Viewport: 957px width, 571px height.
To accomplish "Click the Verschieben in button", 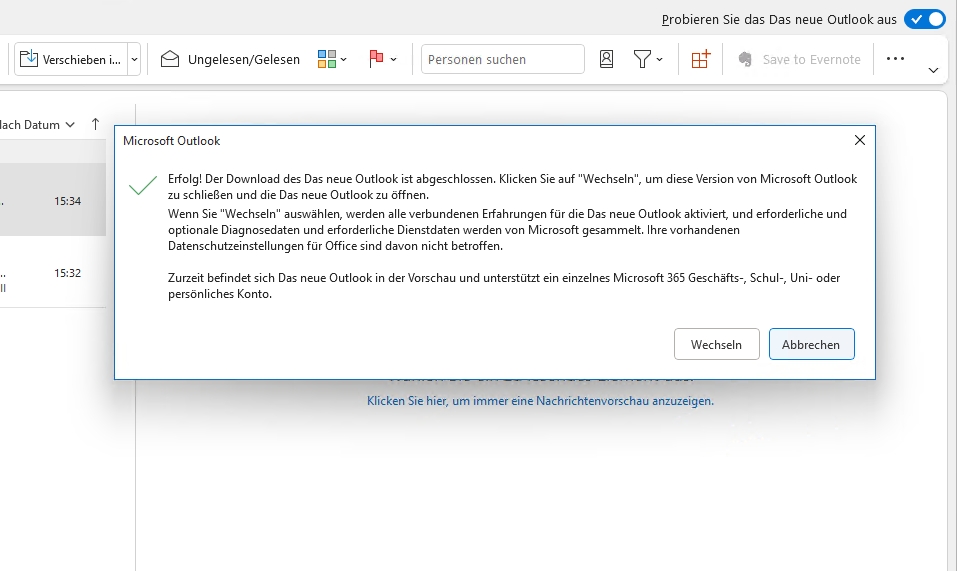I will coord(71,59).
